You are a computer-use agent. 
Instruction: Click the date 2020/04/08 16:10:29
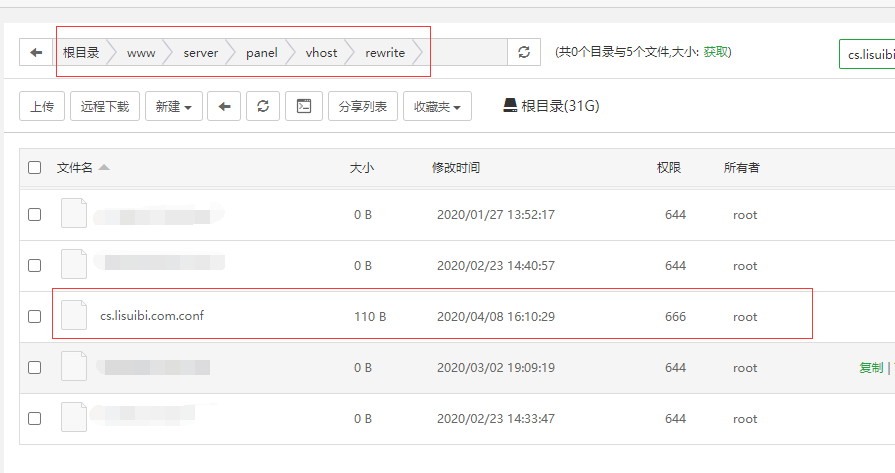click(495, 317)
